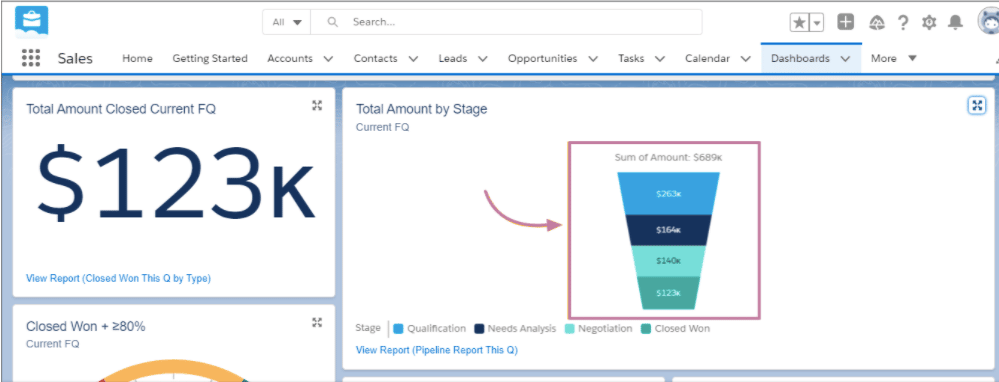Viewport: 999px width, 382px height.
Task: Click the Qualification legend color swatch
Action: pyautogui.click(x=399, y=329)
